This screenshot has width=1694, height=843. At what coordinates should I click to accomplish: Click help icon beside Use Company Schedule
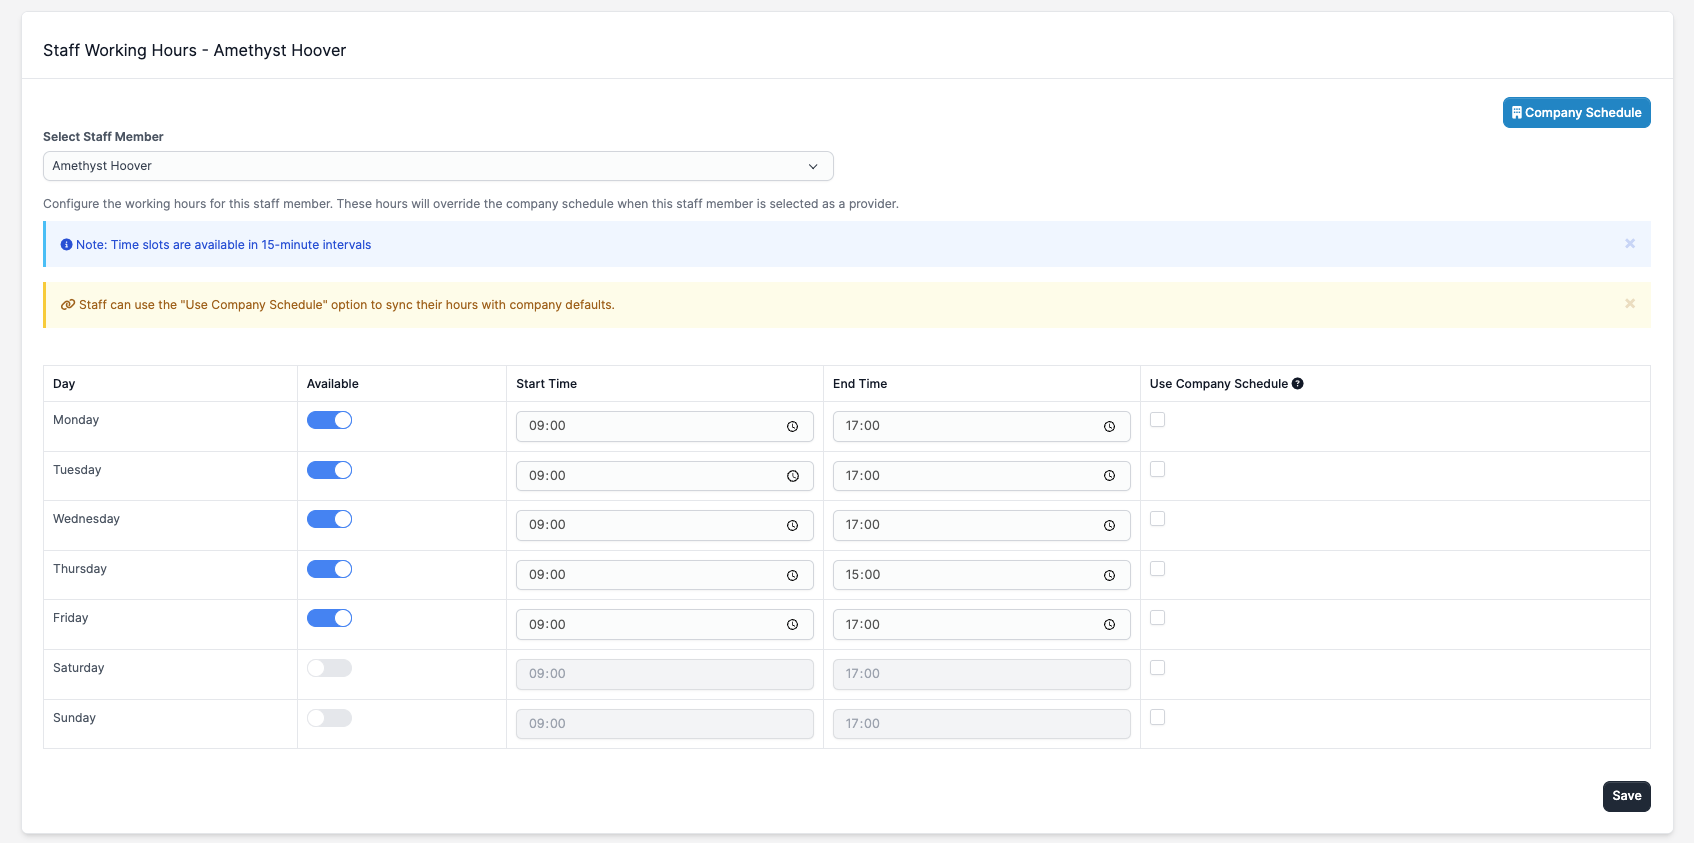[1298, 384]
